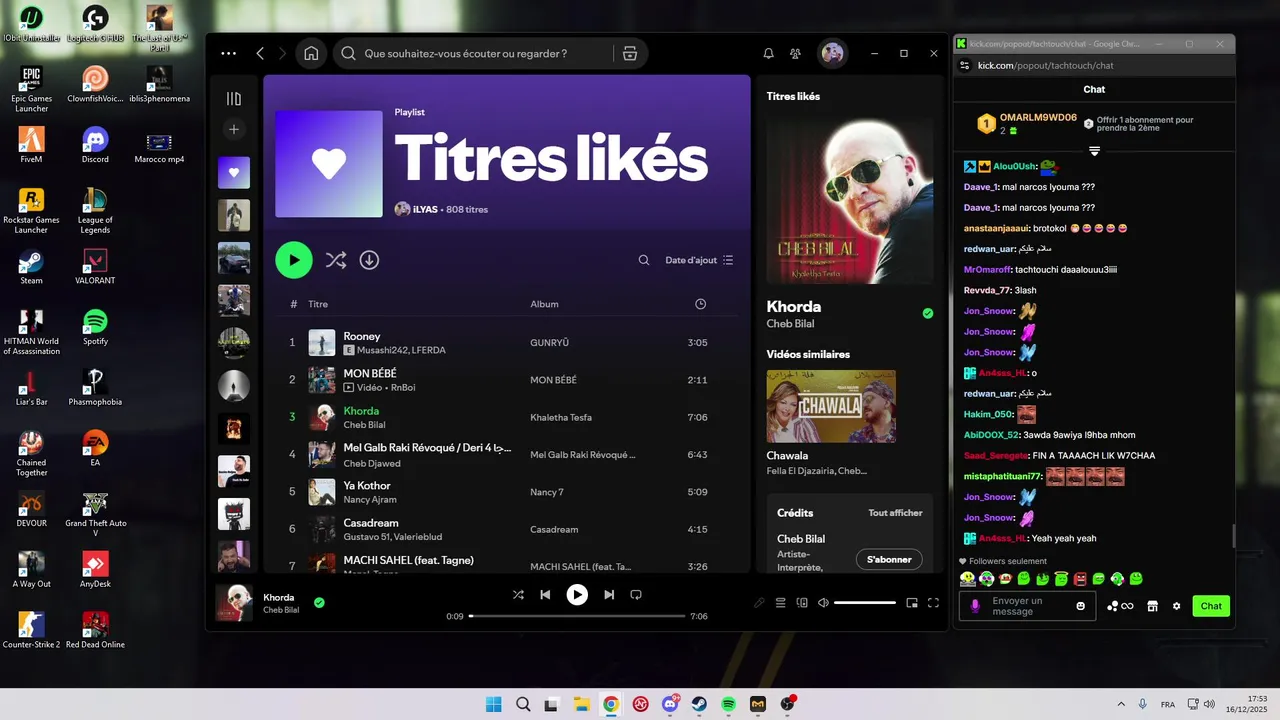Toggle shuffle in the player bar
The width and height of the screenshot is (1280, 720).
click(x=518, y=595)
